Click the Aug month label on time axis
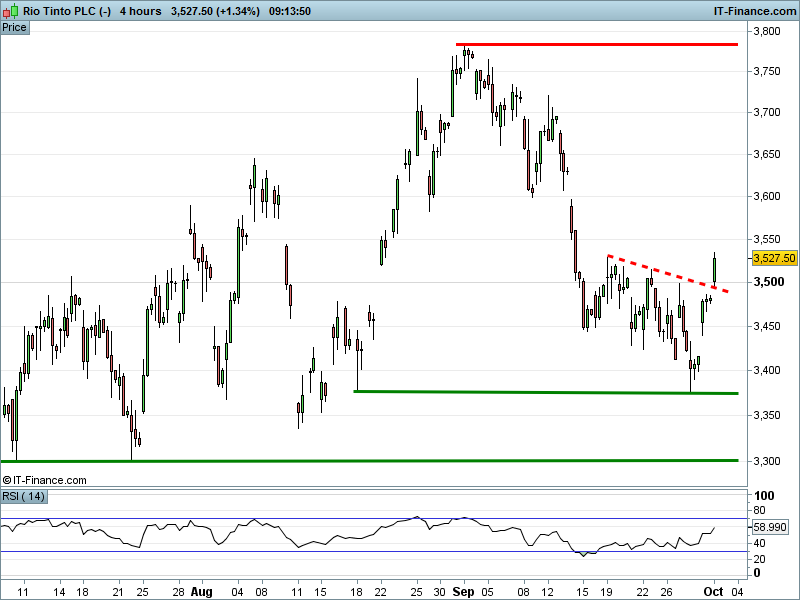The height and width of the screenshot is (600, 800). click(x=202, y=592)
